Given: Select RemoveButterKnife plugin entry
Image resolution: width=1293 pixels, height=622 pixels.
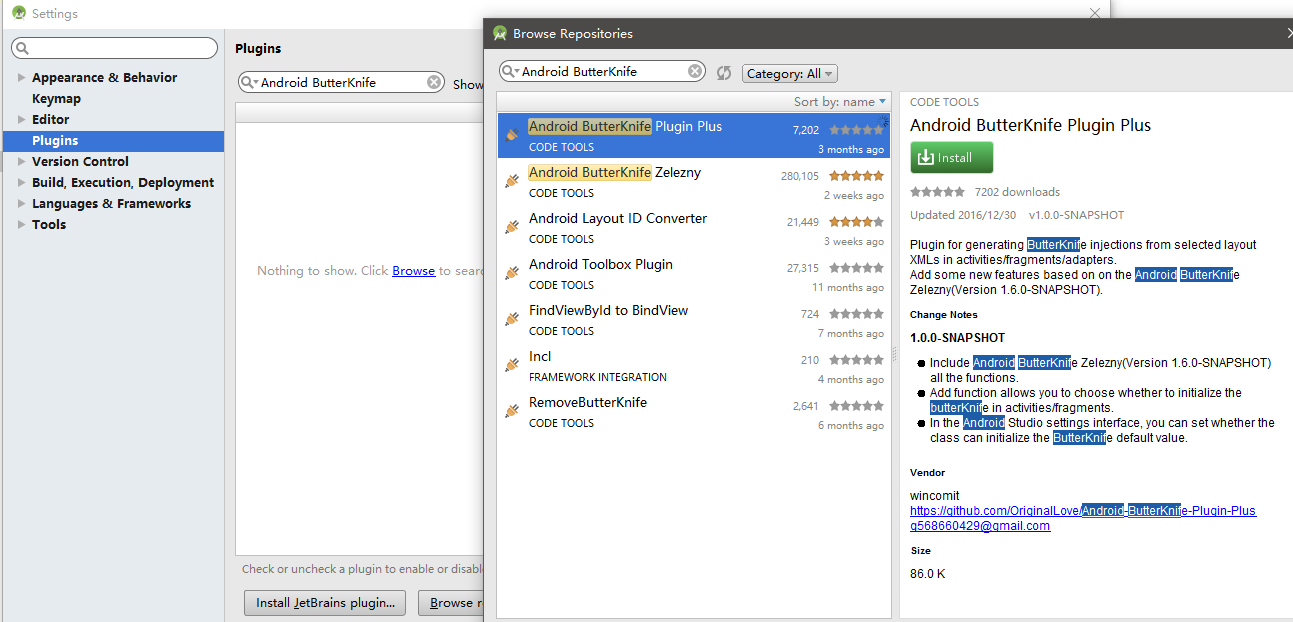Looking at the screenshot, I should click(x=694, y=411).
